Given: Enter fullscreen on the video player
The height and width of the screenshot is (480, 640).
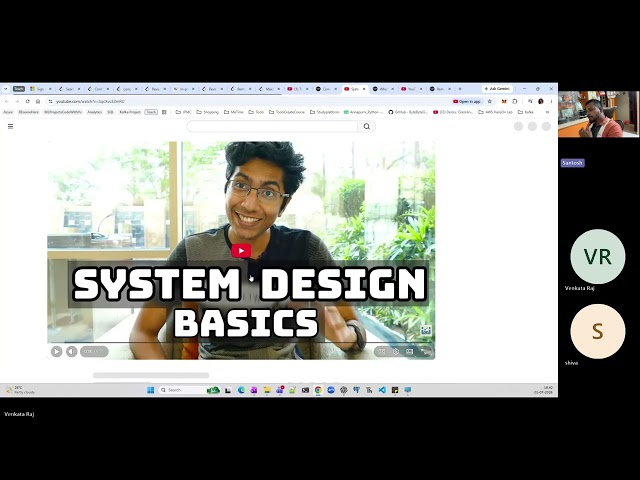Looking at the screenshot, I should tap(425, 351).
